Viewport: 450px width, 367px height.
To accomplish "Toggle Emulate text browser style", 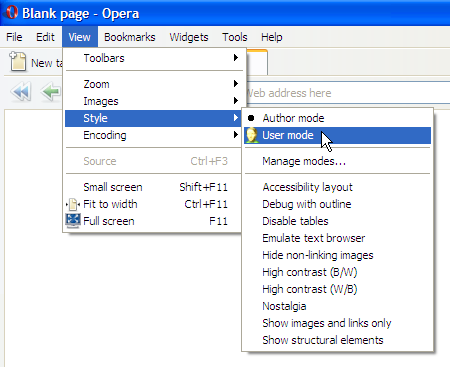I will (337, 238).
